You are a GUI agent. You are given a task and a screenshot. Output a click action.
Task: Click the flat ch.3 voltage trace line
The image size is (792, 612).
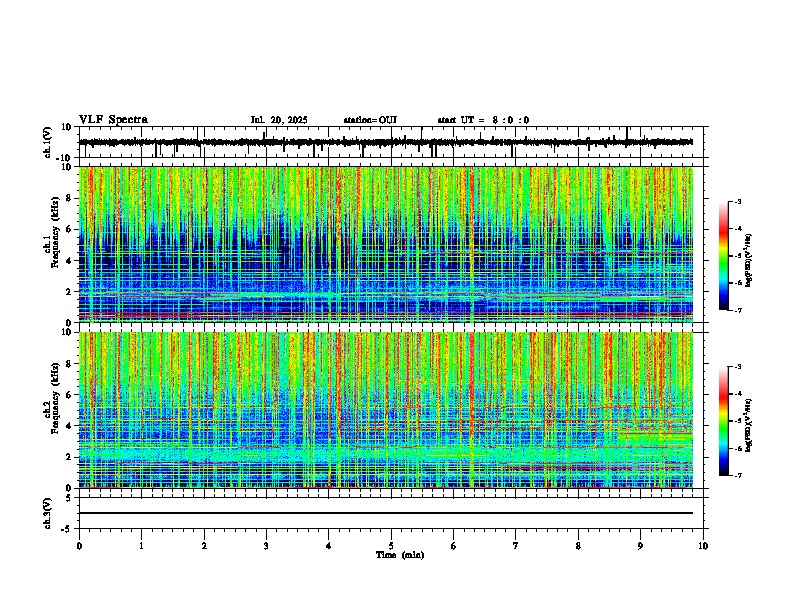386,513
